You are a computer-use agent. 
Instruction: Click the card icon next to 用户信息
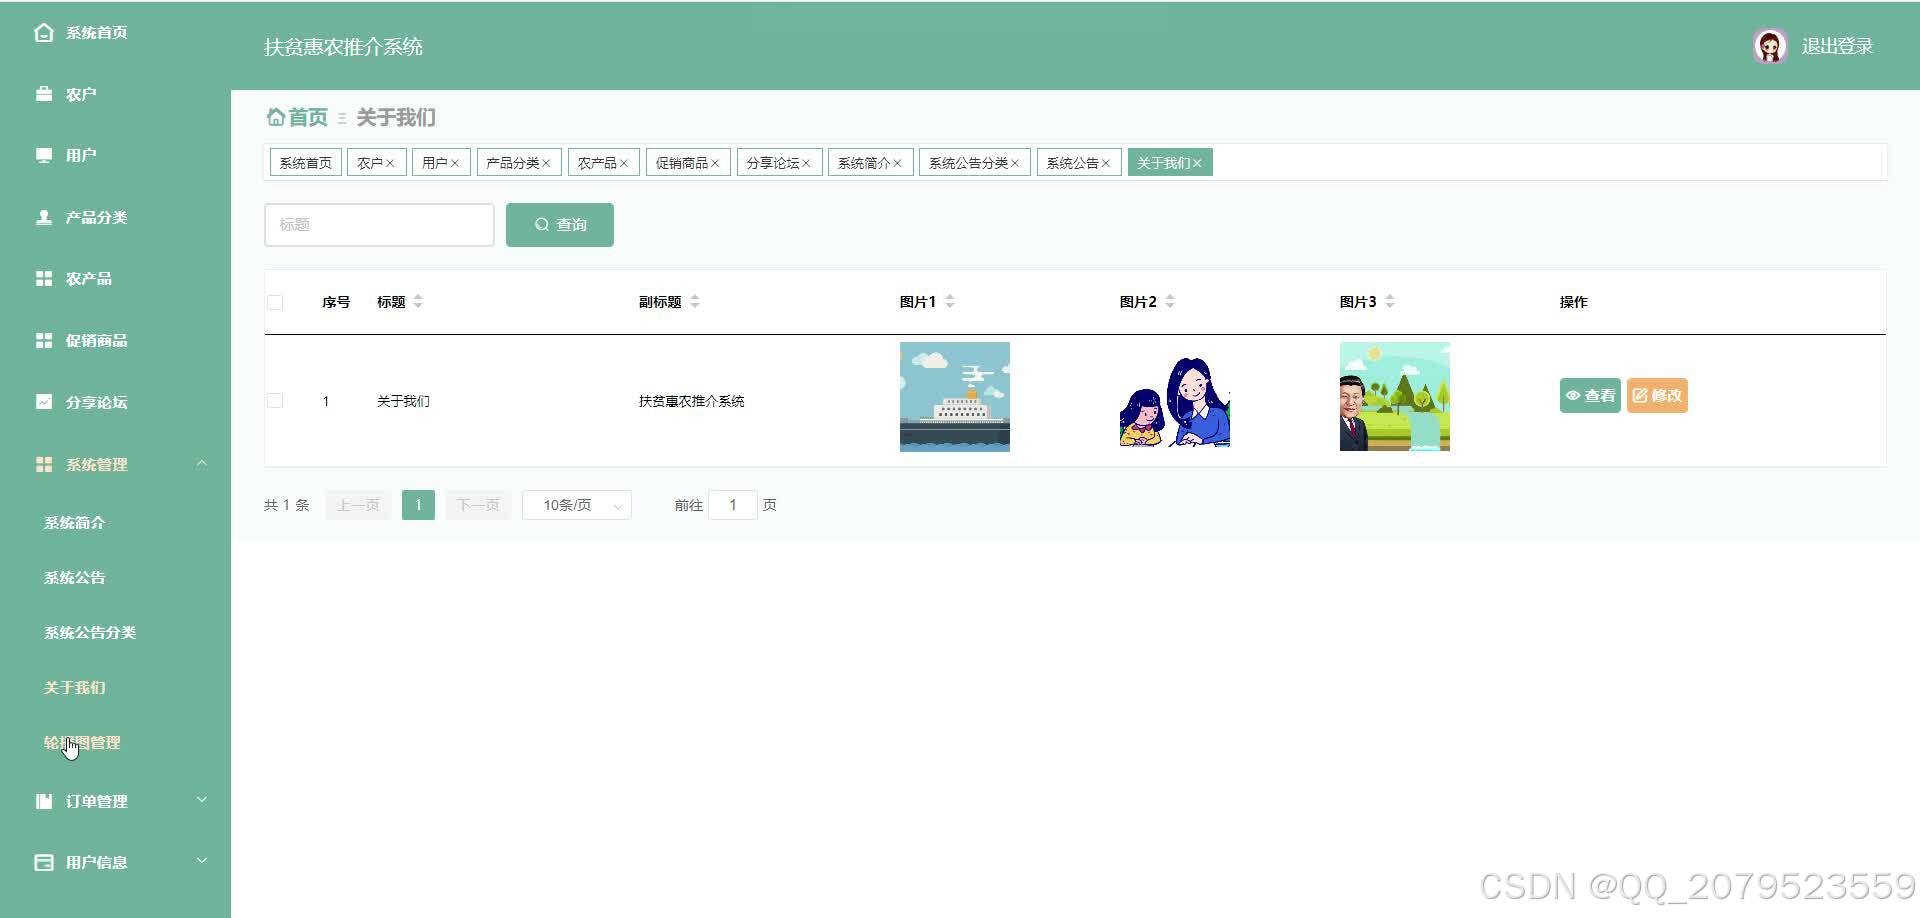[44, 862]
